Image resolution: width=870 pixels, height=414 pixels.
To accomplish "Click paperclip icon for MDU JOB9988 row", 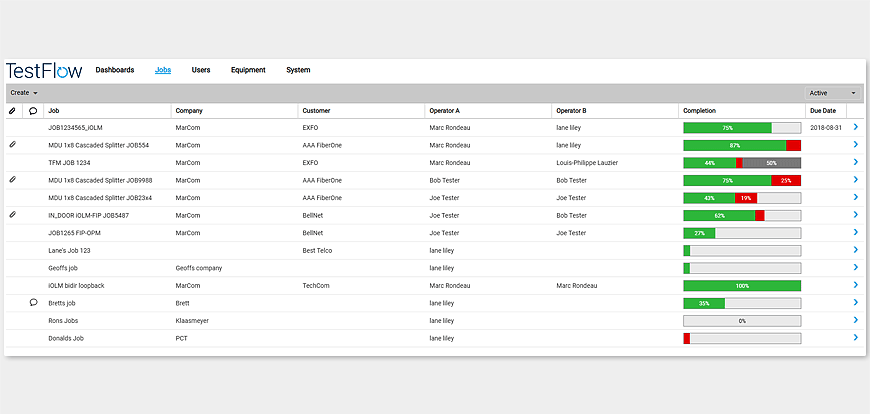I will coord(13,180).
